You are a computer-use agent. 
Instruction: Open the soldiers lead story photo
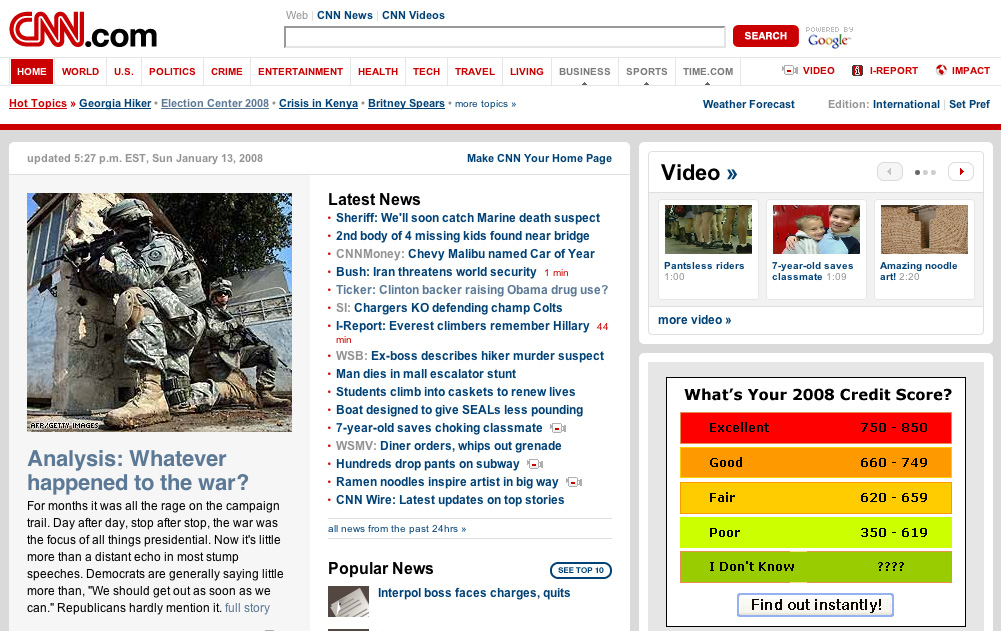[x=159, y=312]
